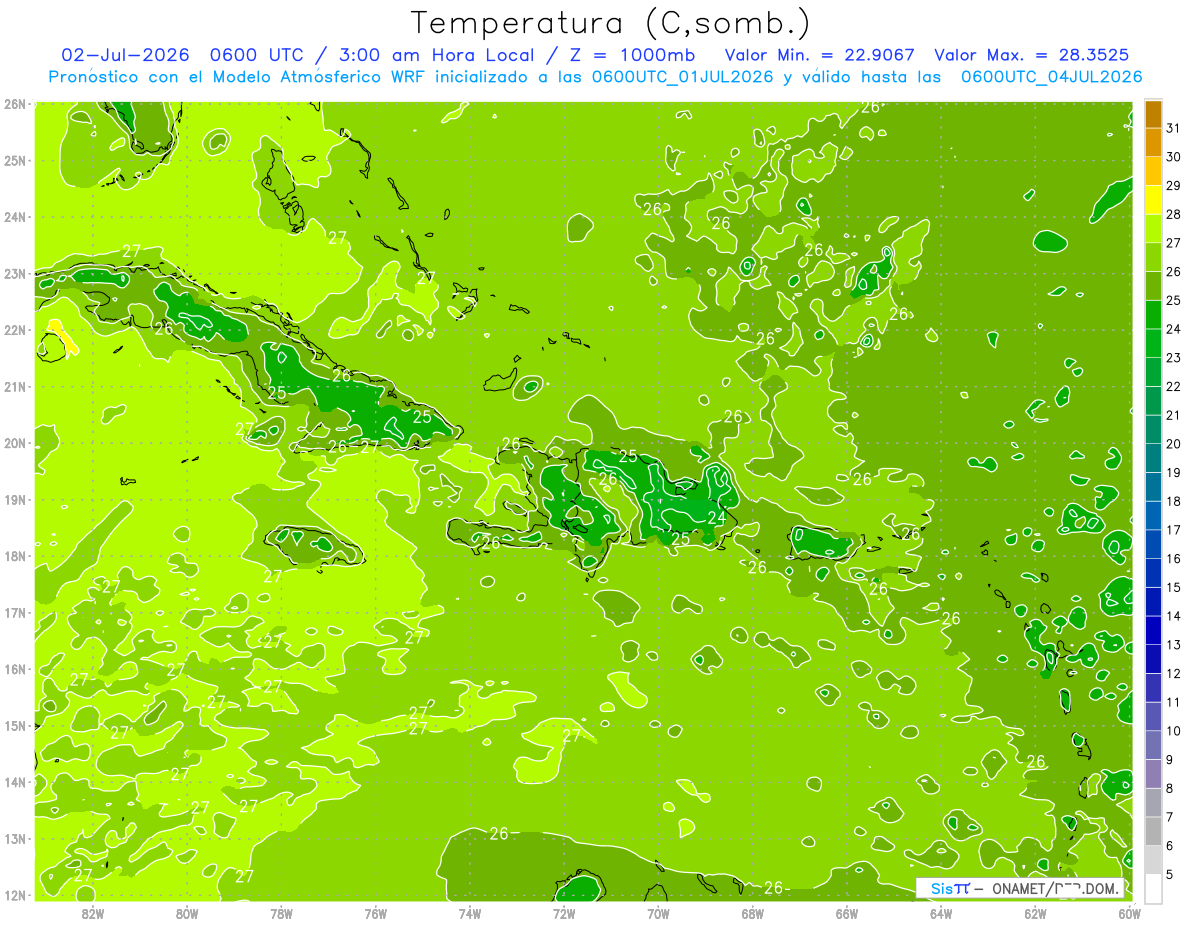Select 'Valor Min. = 22.9067' text
This screenshot has width=1200, height=927.
pos(822,54)
